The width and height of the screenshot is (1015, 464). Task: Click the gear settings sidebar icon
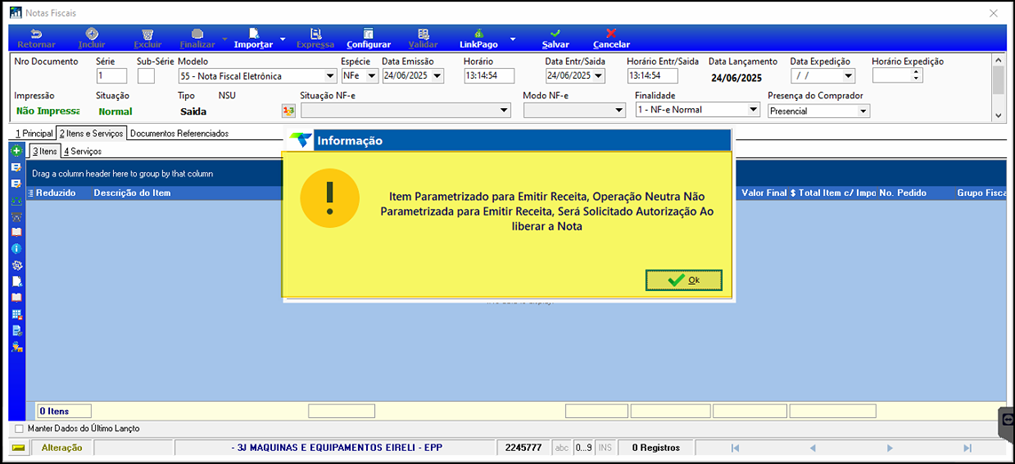17,265
